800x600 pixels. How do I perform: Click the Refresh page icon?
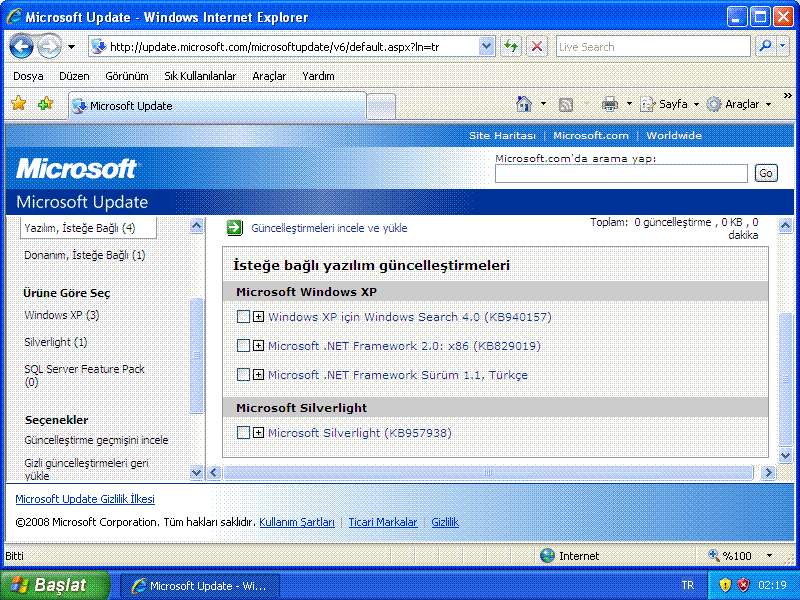point(511,47)
